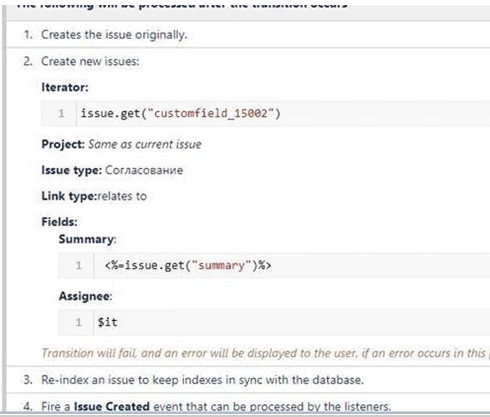Viewport: 490px width, 417px height.
Task: Click line number 1 in Iterator gutter
Action: [61, 113]
